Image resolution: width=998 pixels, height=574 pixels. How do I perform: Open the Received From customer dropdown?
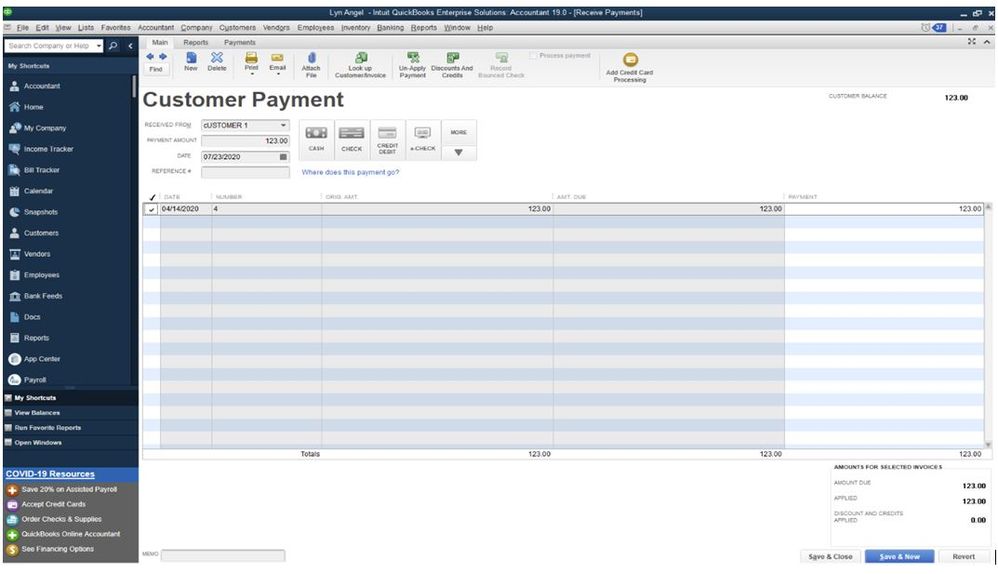coord(283,125)
